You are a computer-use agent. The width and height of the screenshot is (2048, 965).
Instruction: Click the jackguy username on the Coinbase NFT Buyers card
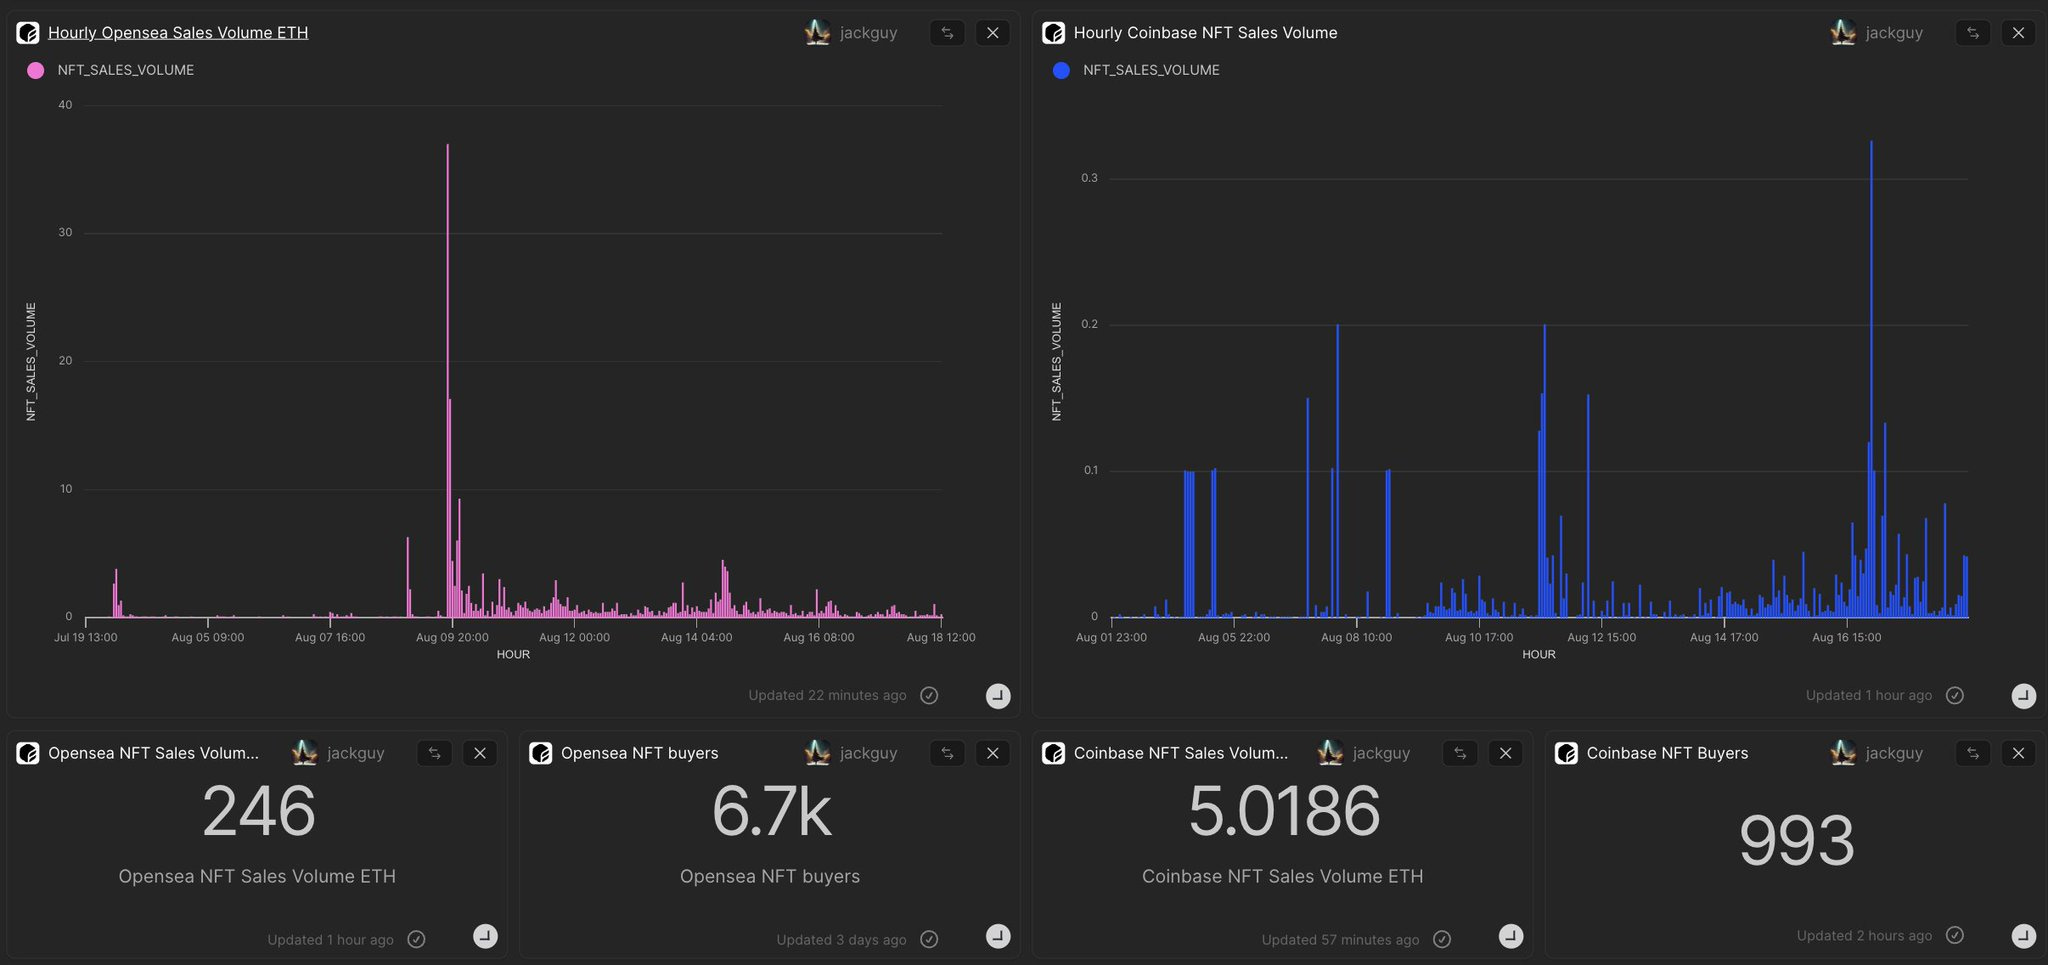point(1894,753)
